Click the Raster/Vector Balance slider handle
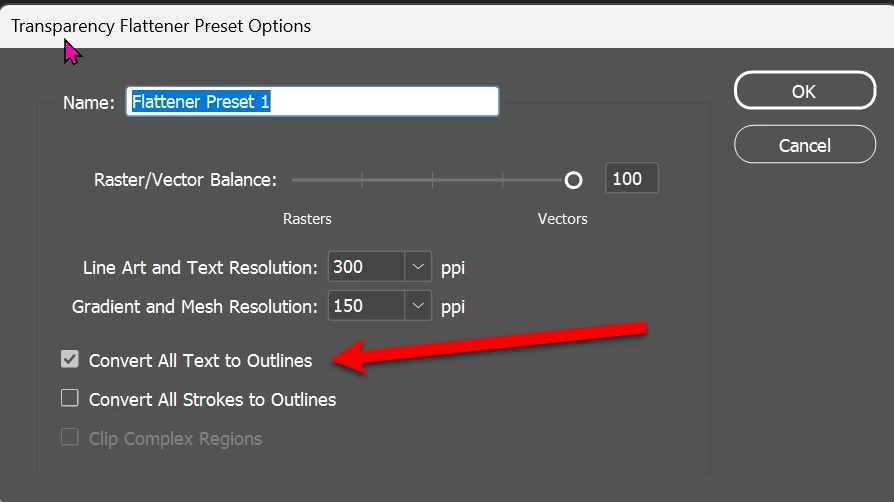Image resolution: width=894 pixels, height=502 pixels. coord(573,180)
